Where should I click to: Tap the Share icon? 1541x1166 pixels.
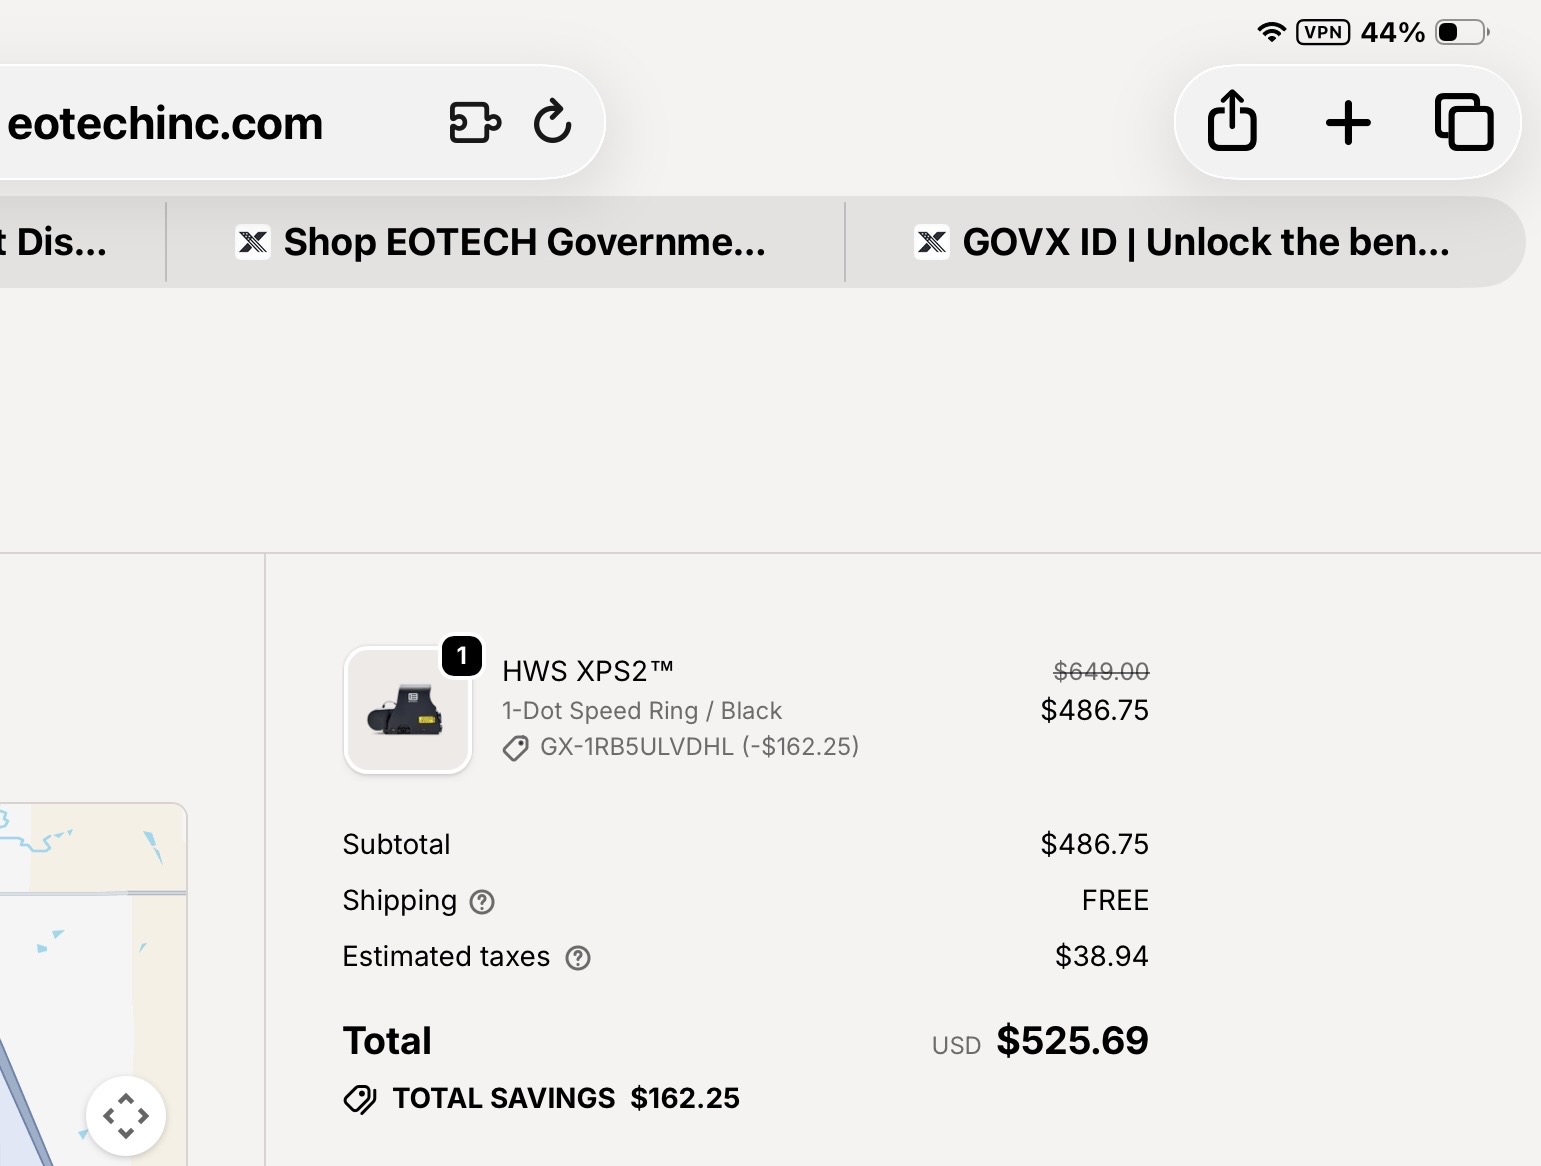[1232, 122]
